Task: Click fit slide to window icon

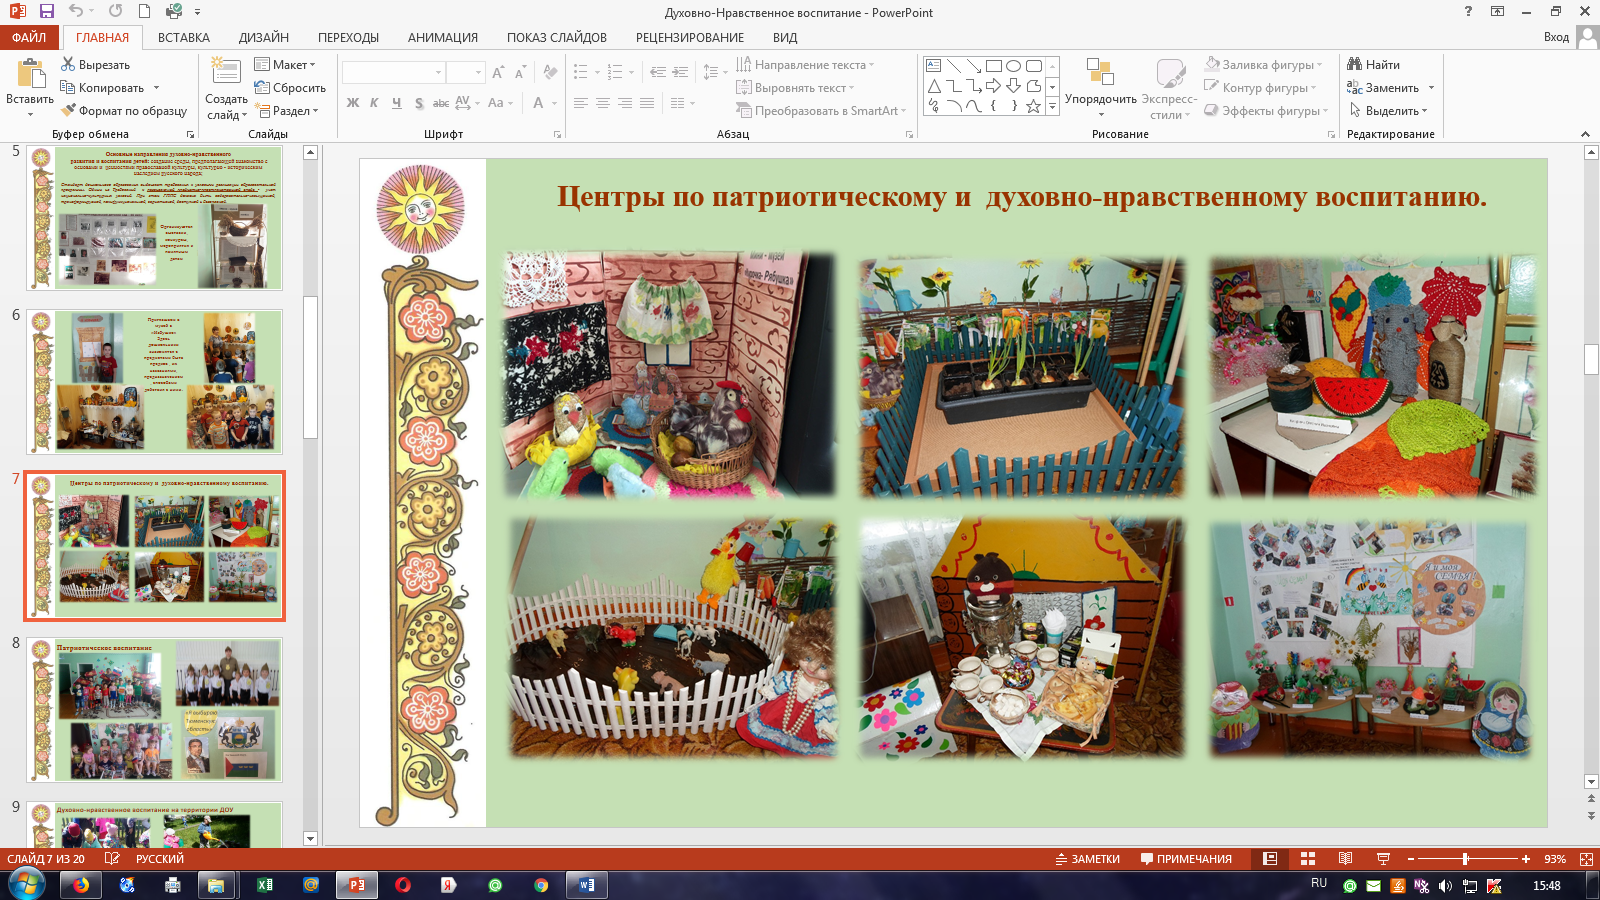Action: (1586, 859)
